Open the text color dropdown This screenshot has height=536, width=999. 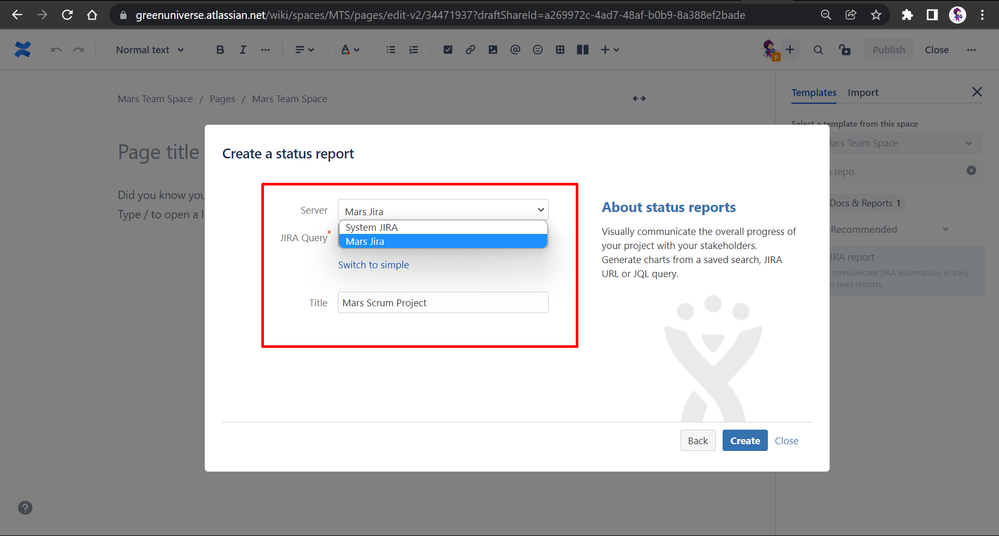350,50
